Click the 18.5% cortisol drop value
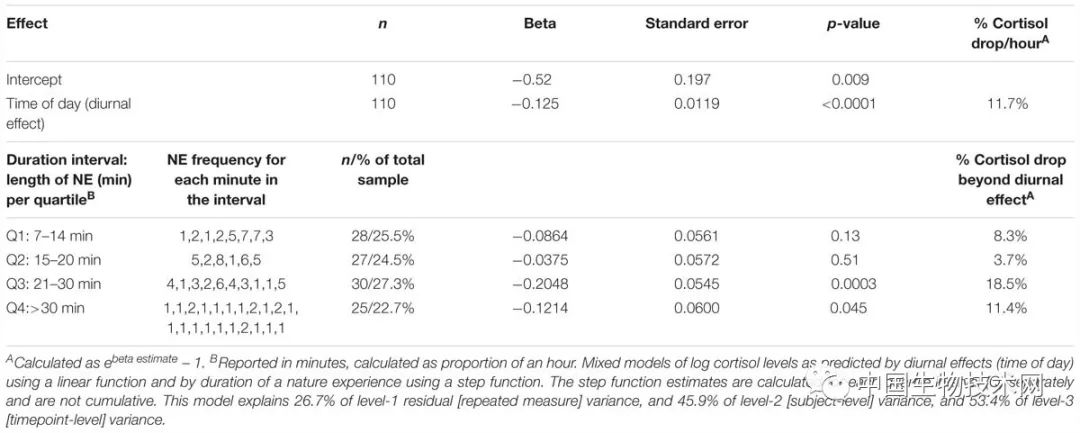 click(1006, 284)
